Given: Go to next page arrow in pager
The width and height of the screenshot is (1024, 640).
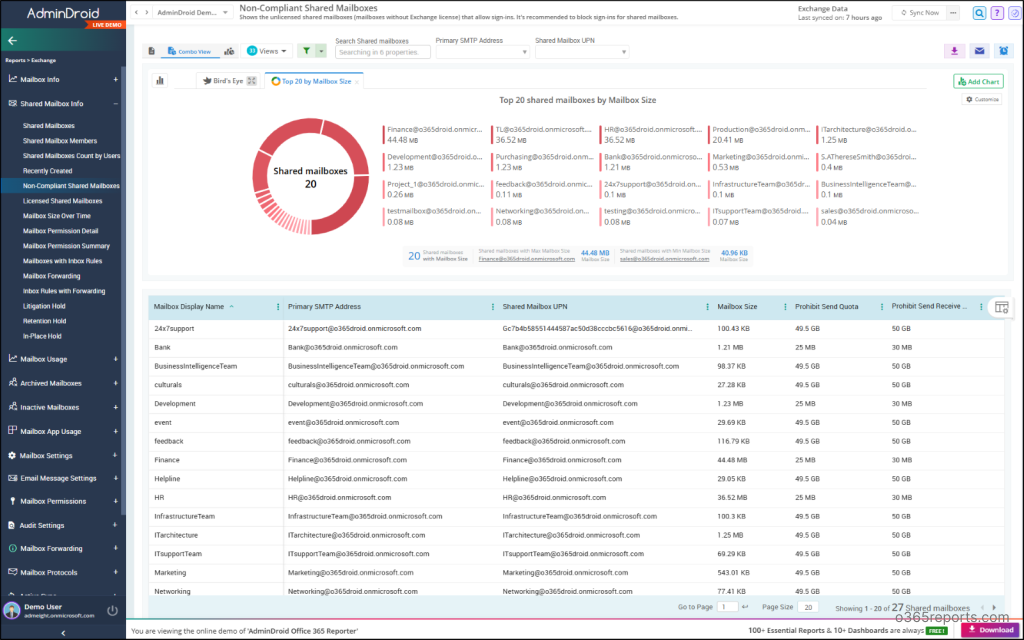Looking at the screenshot, I should (995, 607).
